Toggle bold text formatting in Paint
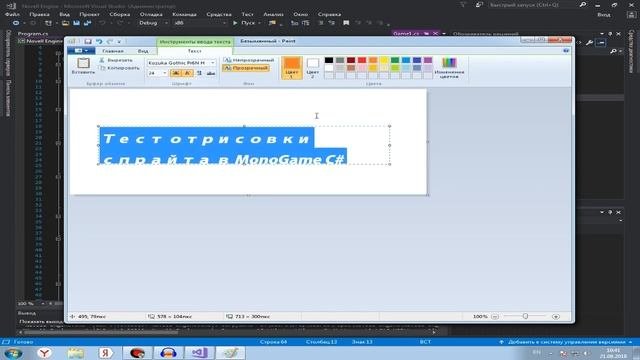Screen dimensions: 640x360 (176, 73)
